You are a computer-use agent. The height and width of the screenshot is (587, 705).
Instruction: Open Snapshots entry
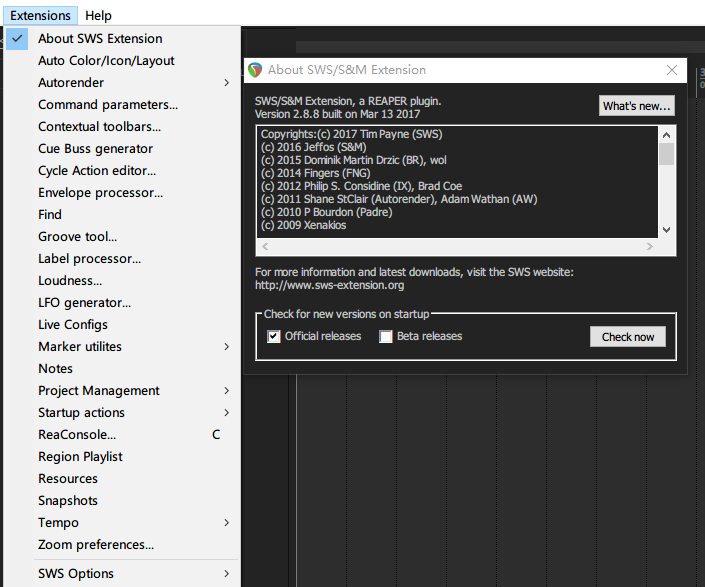coord(122,501)
